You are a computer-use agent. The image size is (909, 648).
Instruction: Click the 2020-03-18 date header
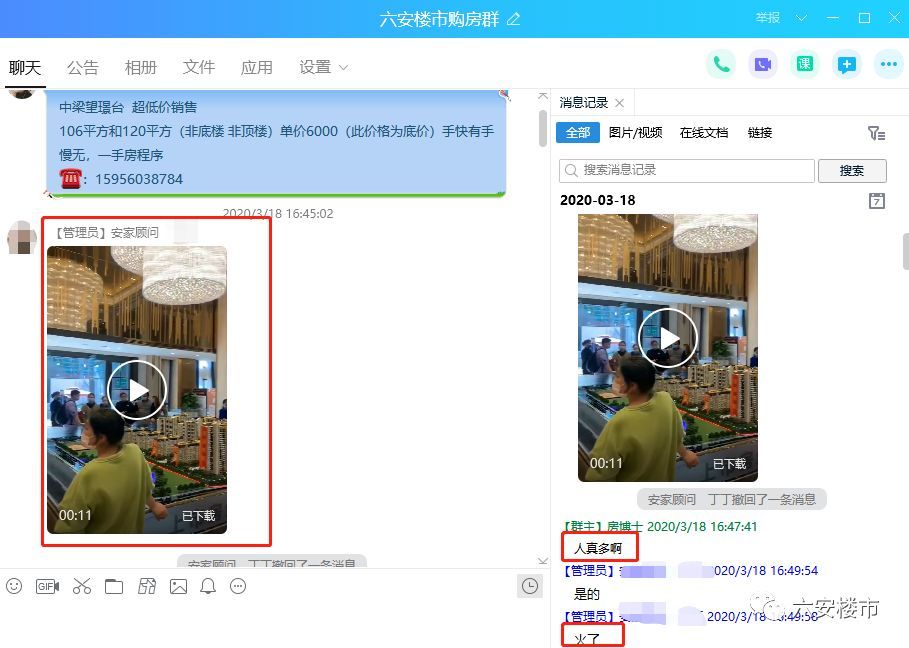(x=598, y=201)
